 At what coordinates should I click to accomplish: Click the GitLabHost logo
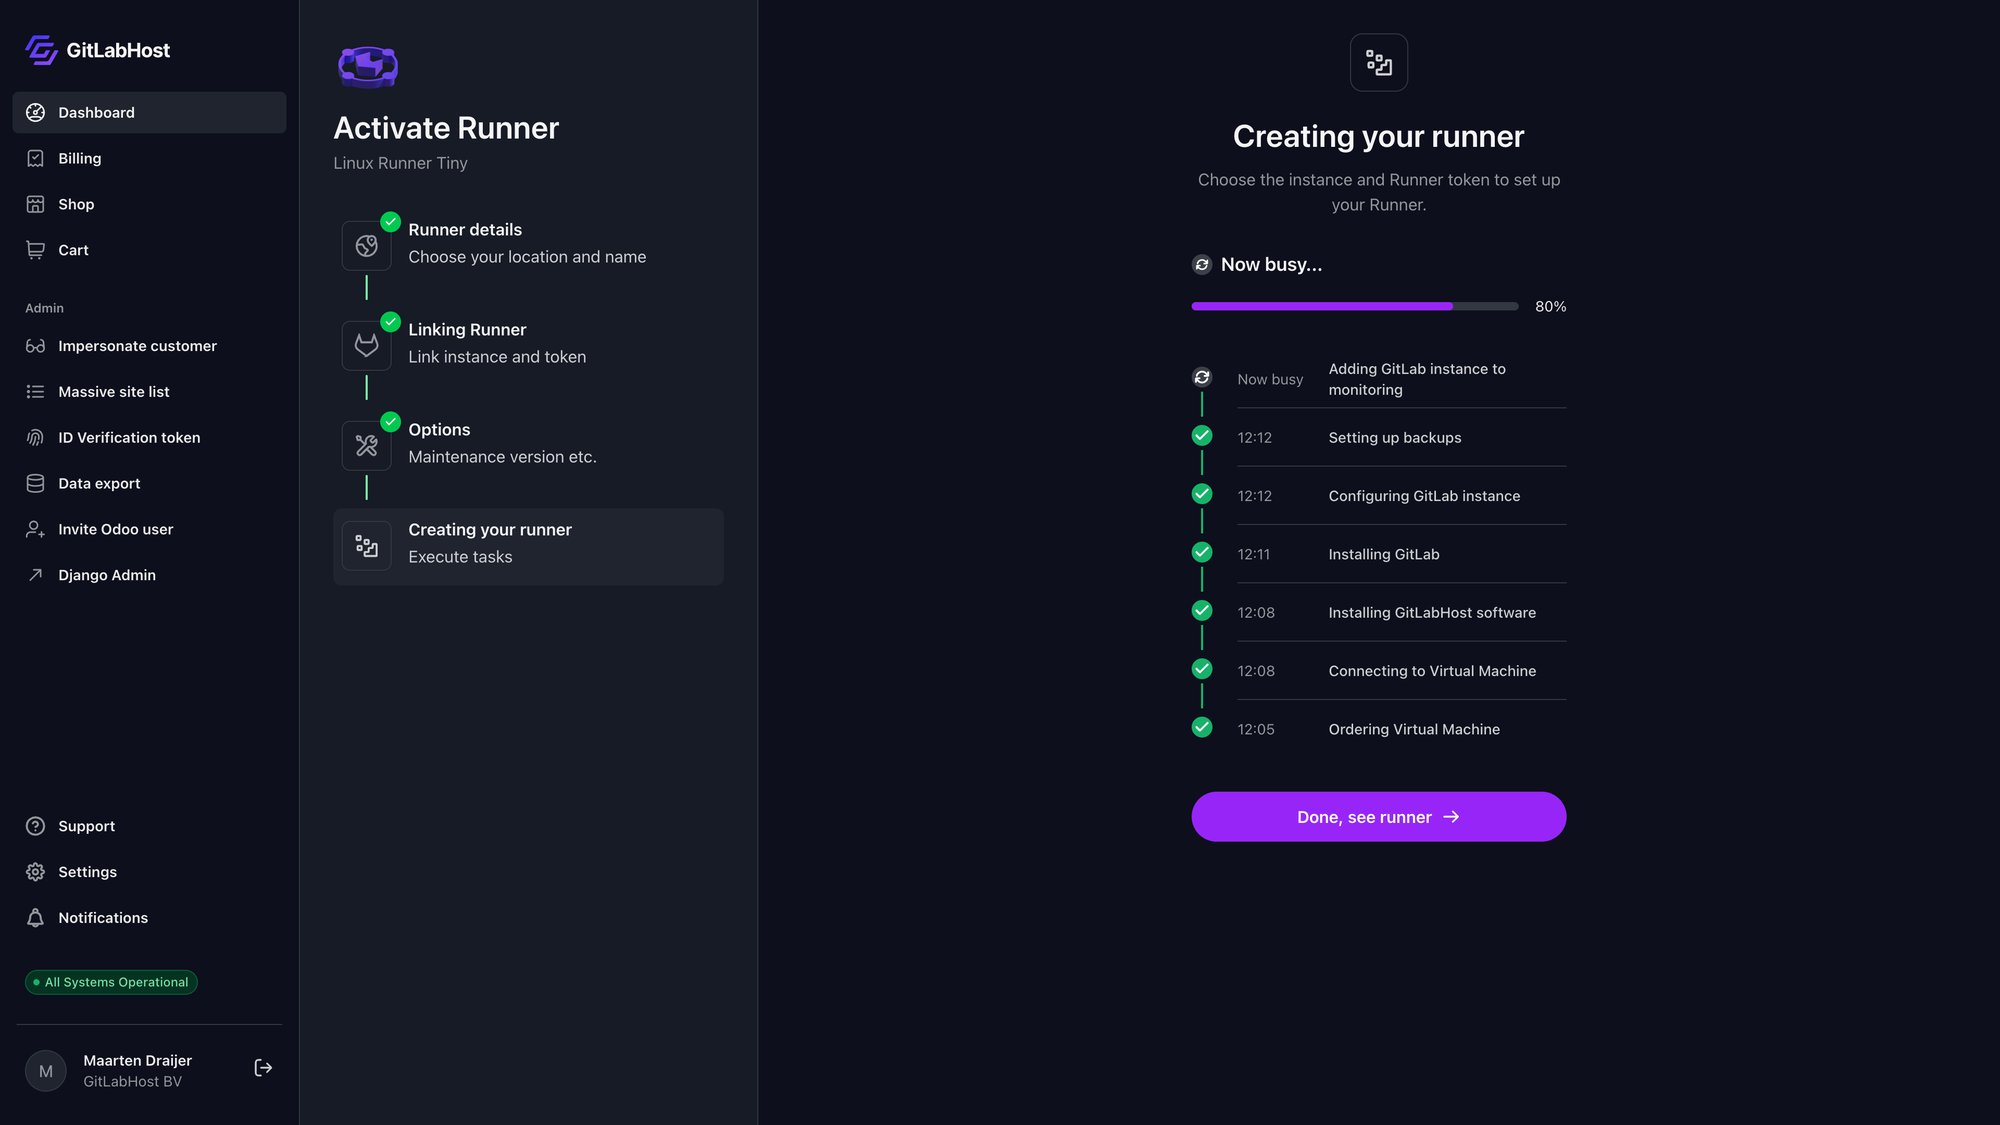tap(95, 50)
